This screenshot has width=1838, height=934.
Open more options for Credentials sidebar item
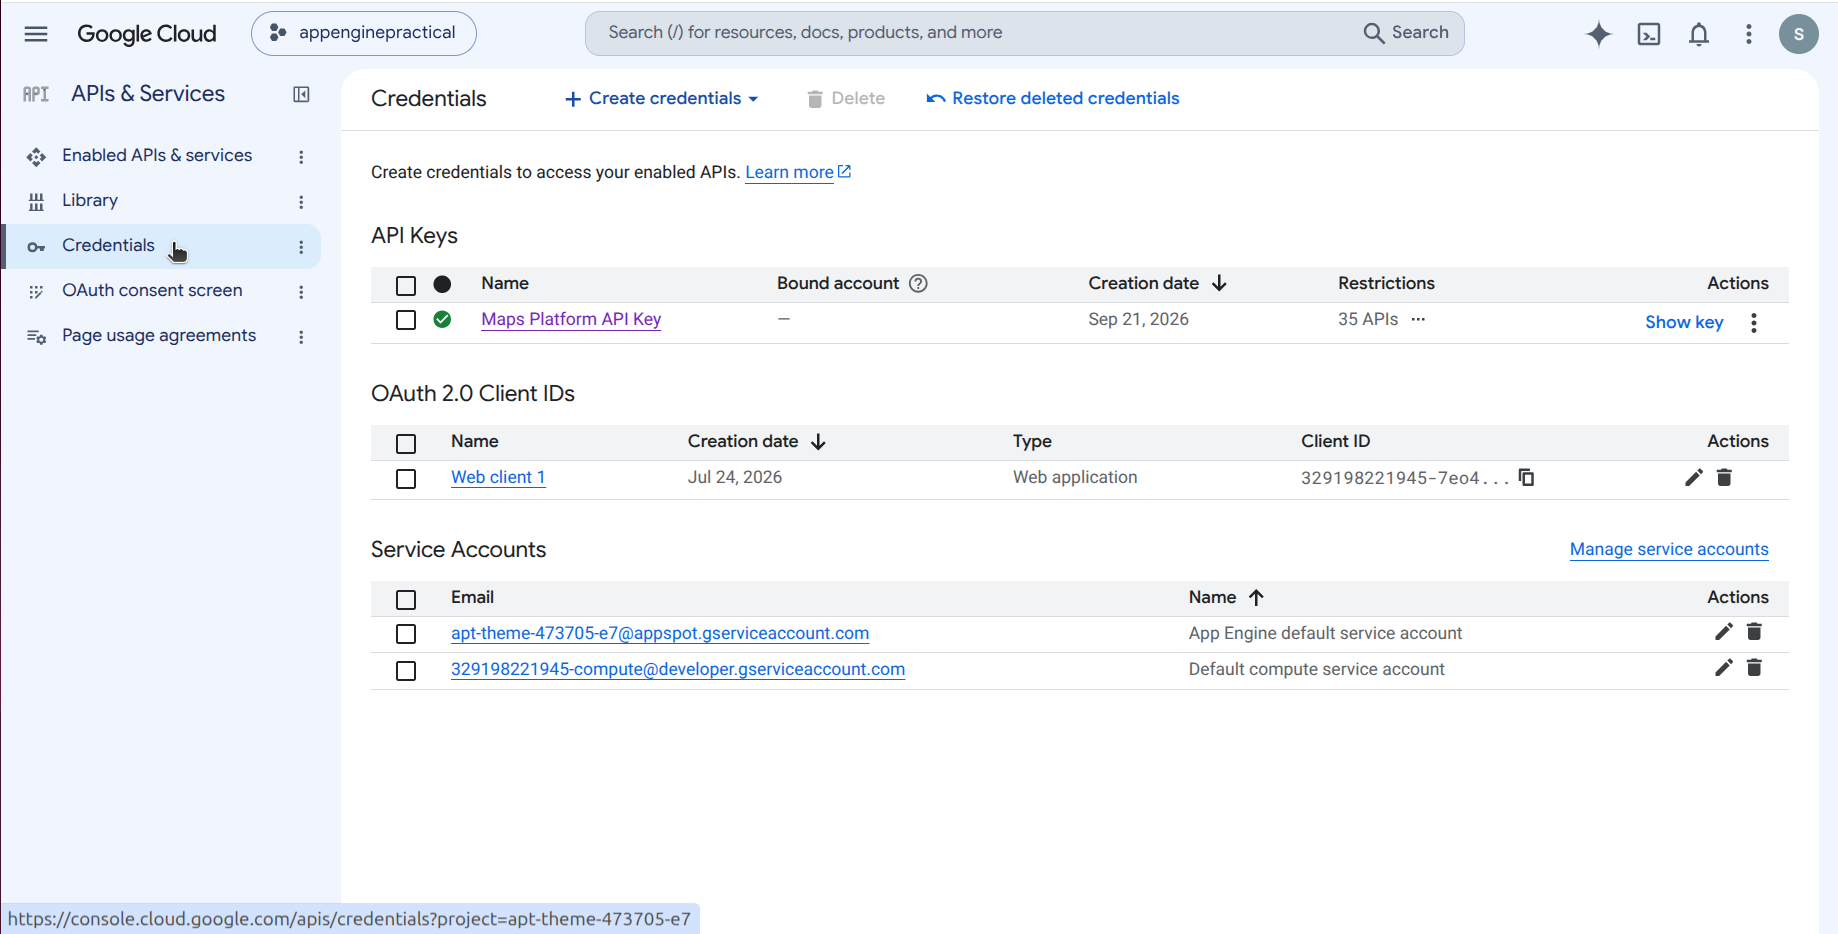[x=301, y=247]
